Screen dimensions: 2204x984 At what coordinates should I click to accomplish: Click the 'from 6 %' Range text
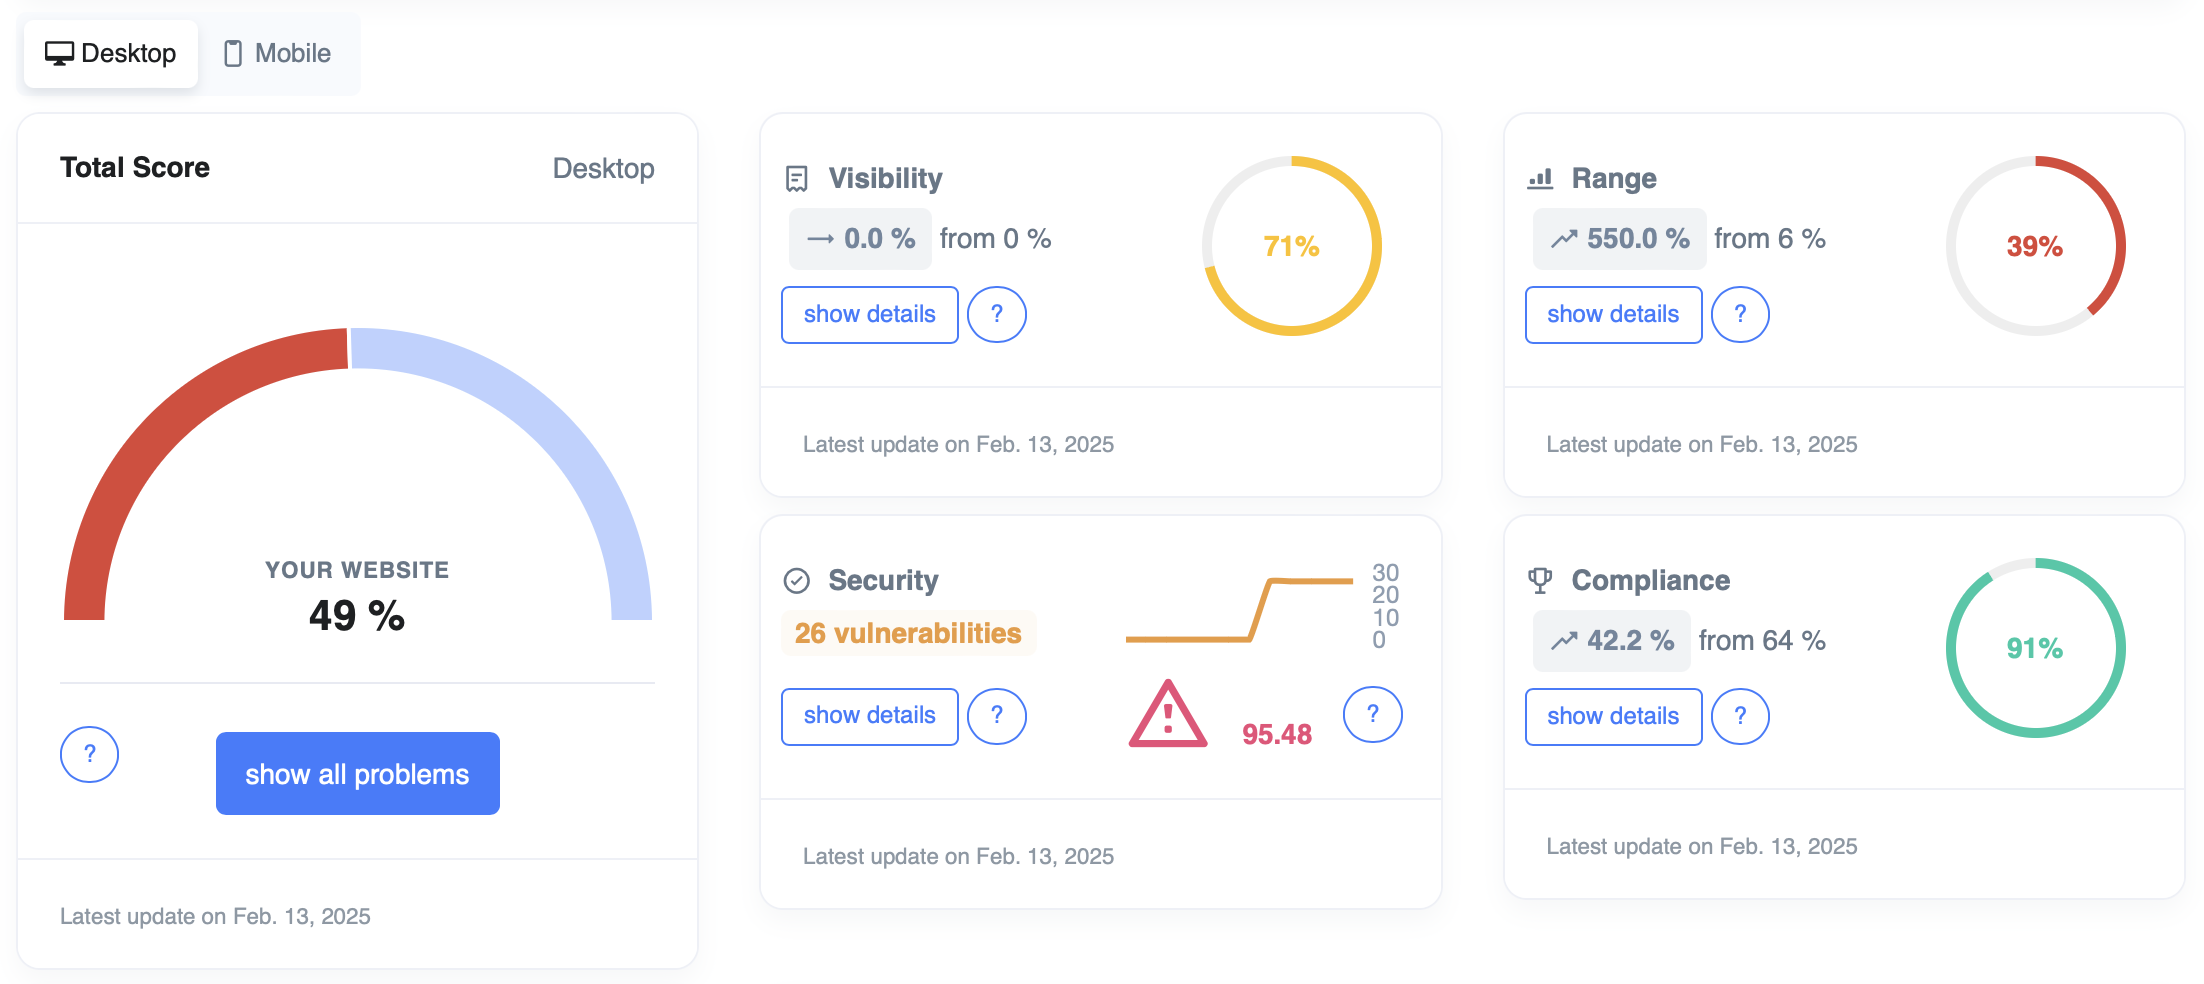point(1770,239)
